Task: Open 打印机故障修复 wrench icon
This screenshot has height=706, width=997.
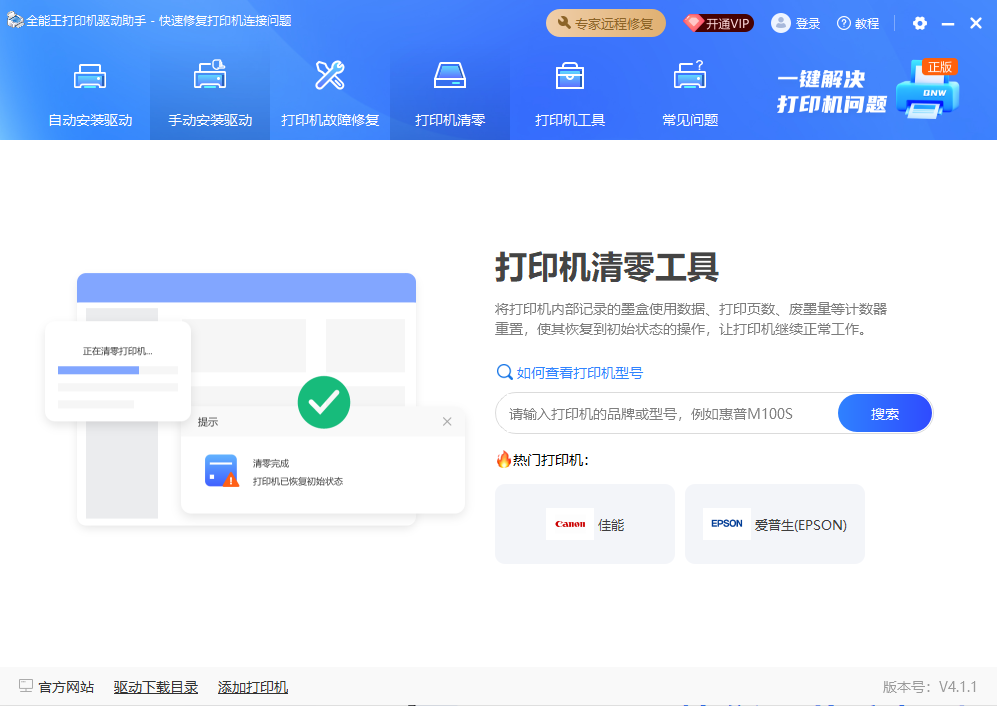Action: pyautogui.click(x=330, y=77)
